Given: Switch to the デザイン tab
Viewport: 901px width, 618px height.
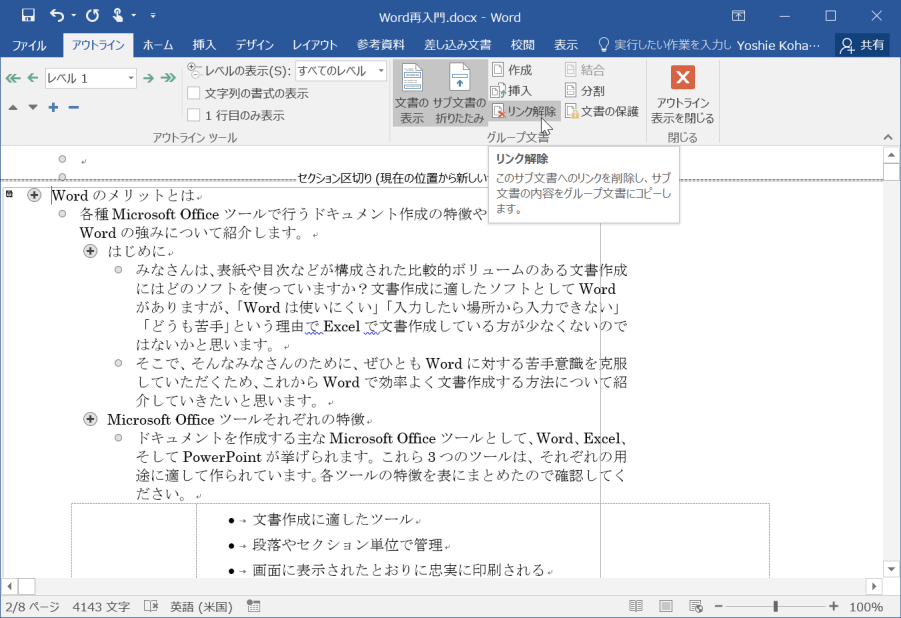Looking at the screenshot, I should coord(255,45).
